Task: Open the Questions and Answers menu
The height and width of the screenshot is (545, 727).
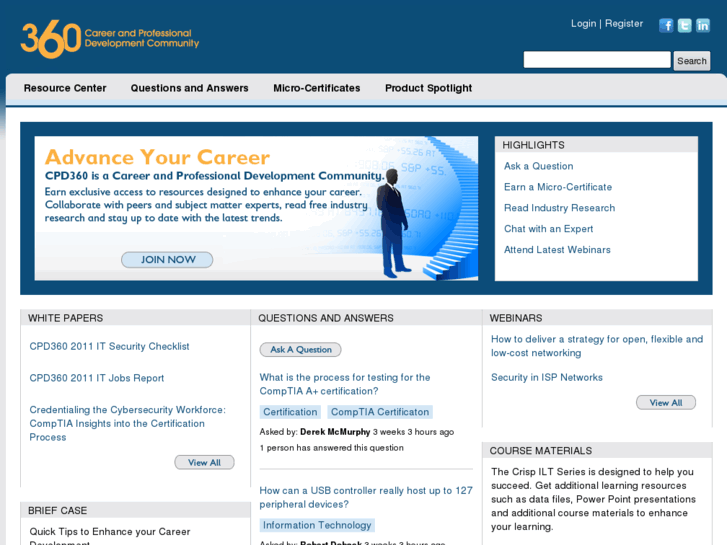Action: point(189,88)
